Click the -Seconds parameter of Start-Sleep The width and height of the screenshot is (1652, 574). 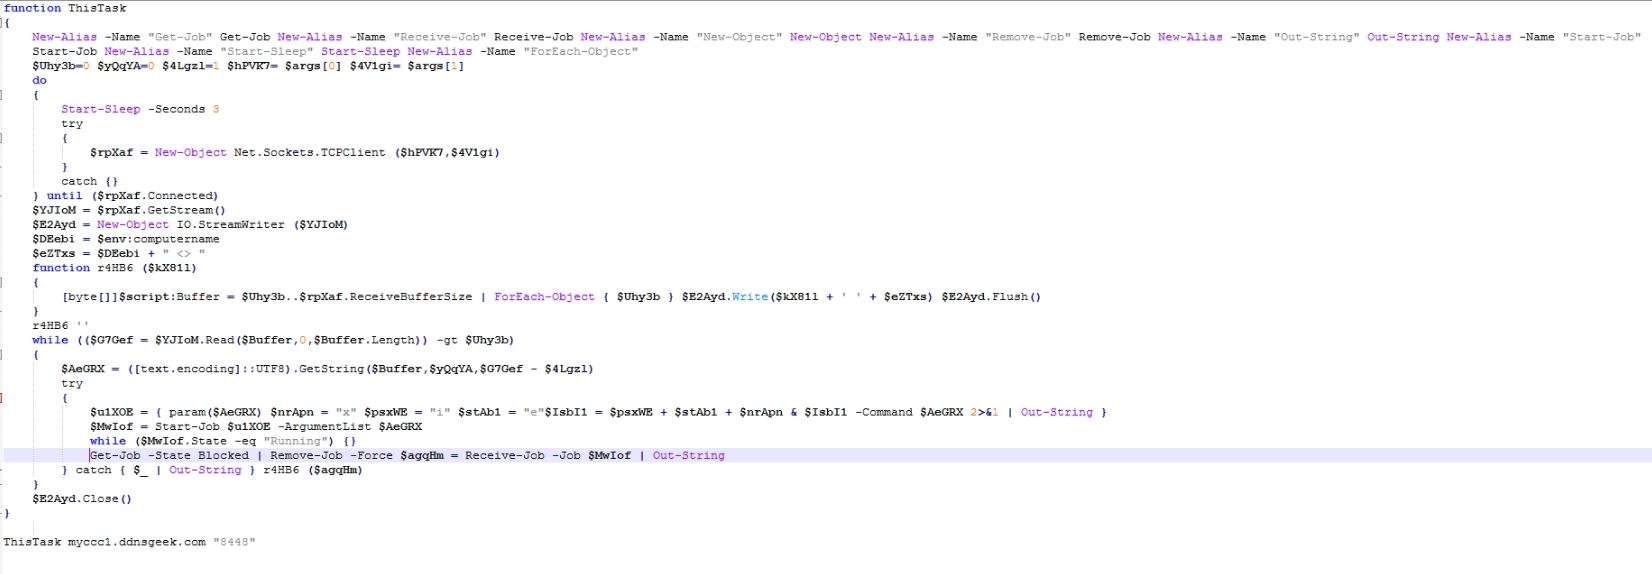click(x=177, y=109)
